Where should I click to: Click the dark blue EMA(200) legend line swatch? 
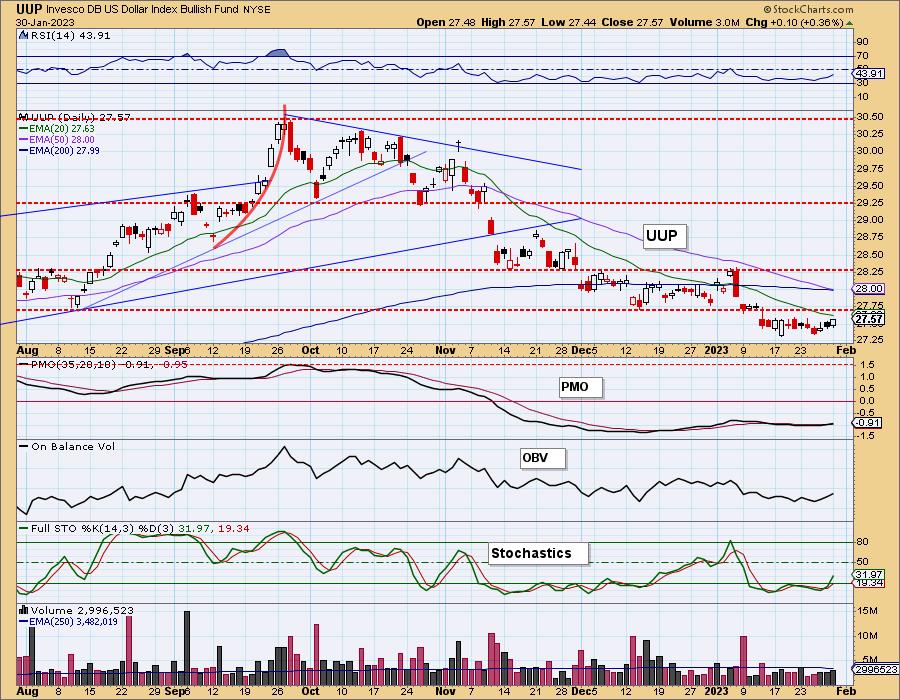[24, 150]
